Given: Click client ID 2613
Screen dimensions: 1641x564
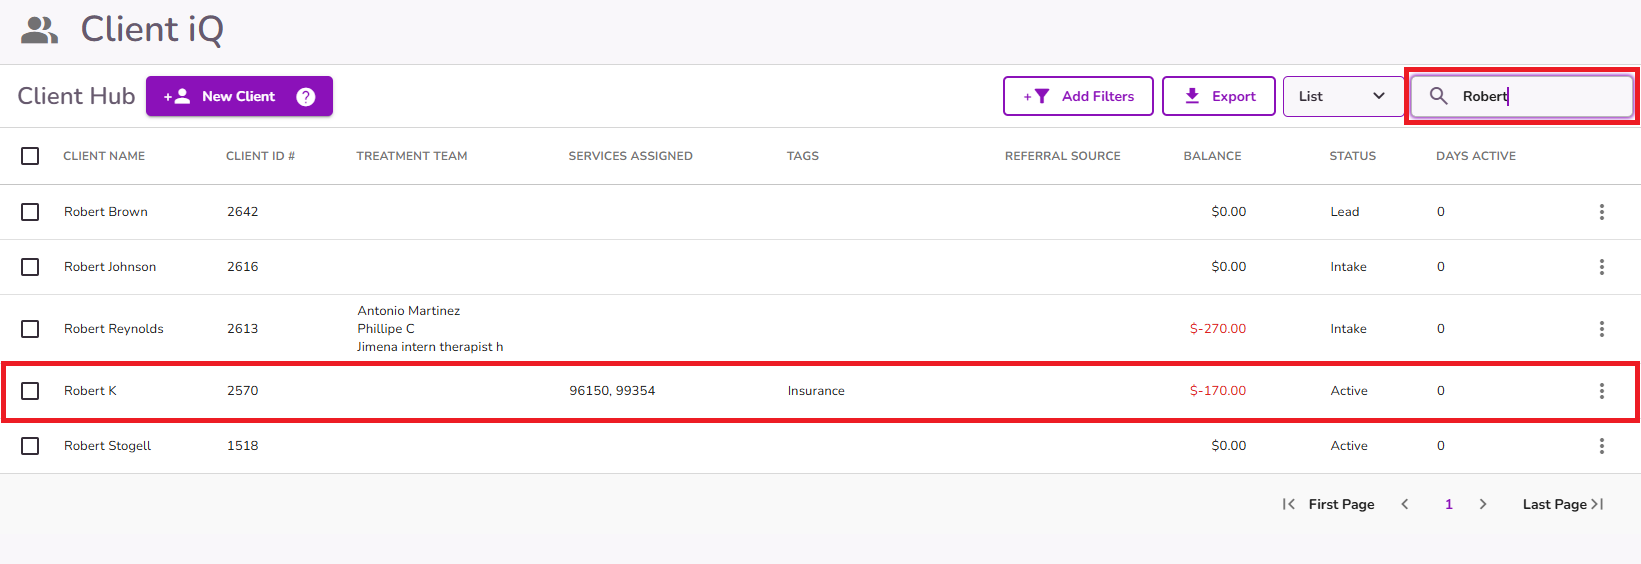Looking at the screenshot, I should (242, 329).
